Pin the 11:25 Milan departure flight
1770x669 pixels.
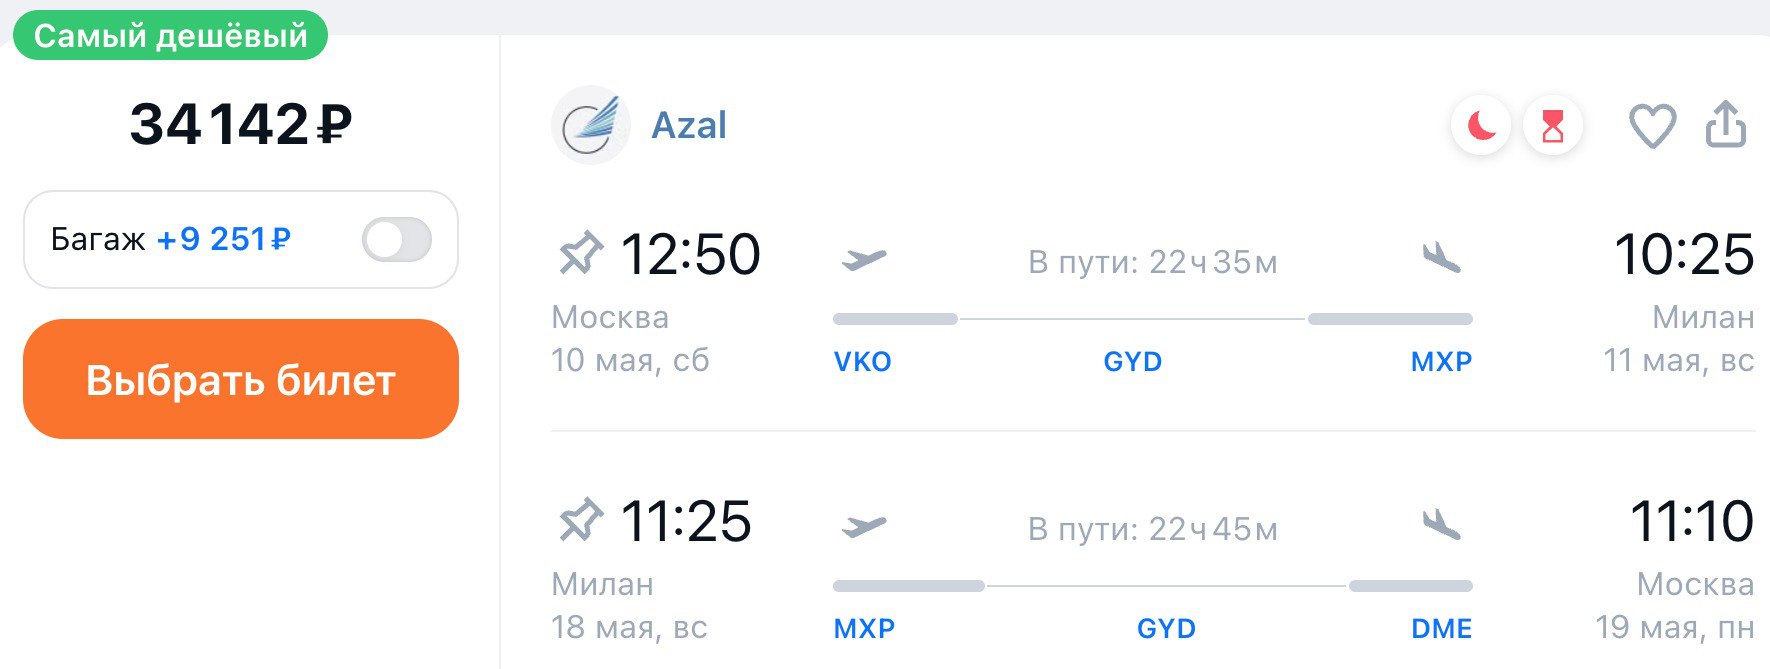581,520
